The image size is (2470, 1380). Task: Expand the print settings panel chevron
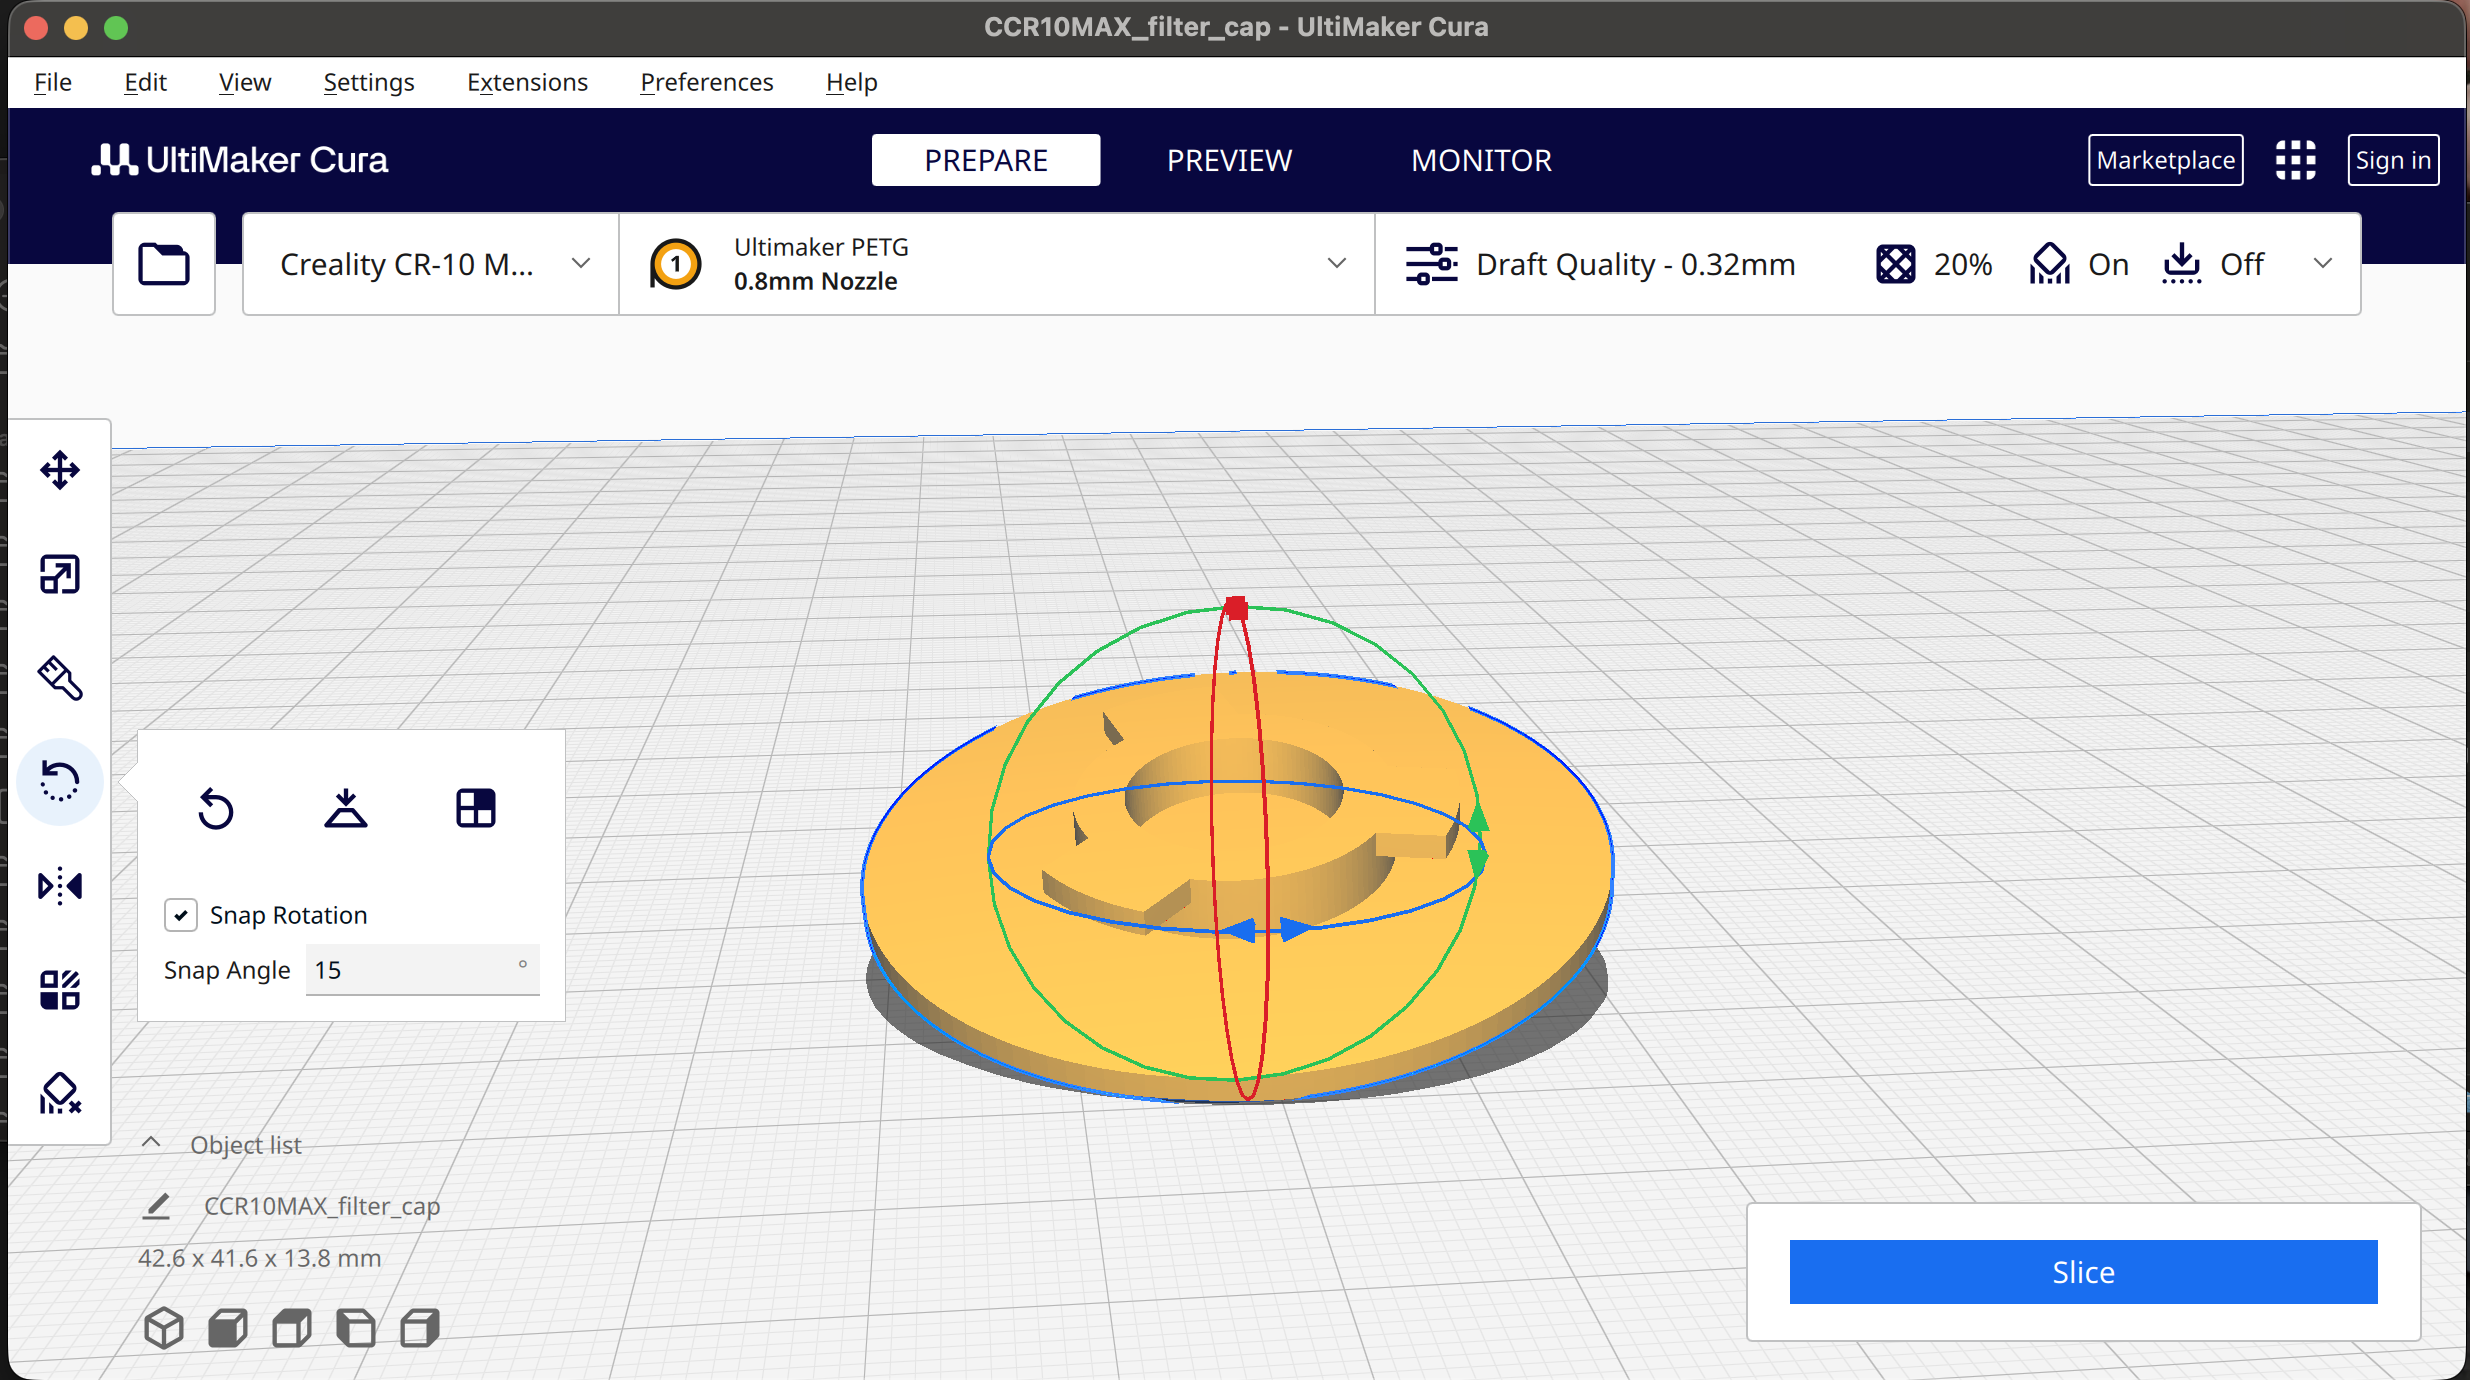(2323, 264)
